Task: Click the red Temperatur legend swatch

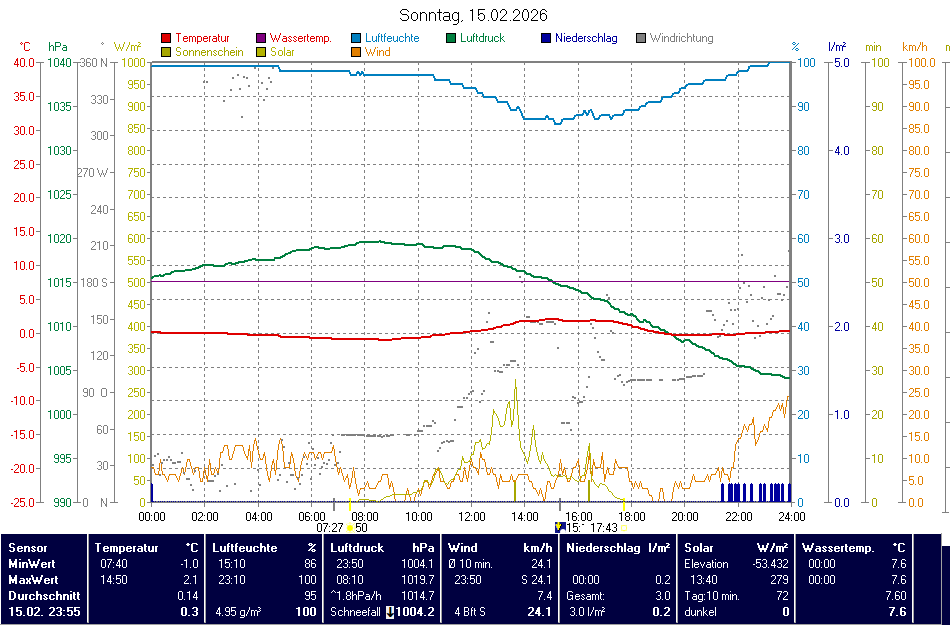Action: (166, 38)
